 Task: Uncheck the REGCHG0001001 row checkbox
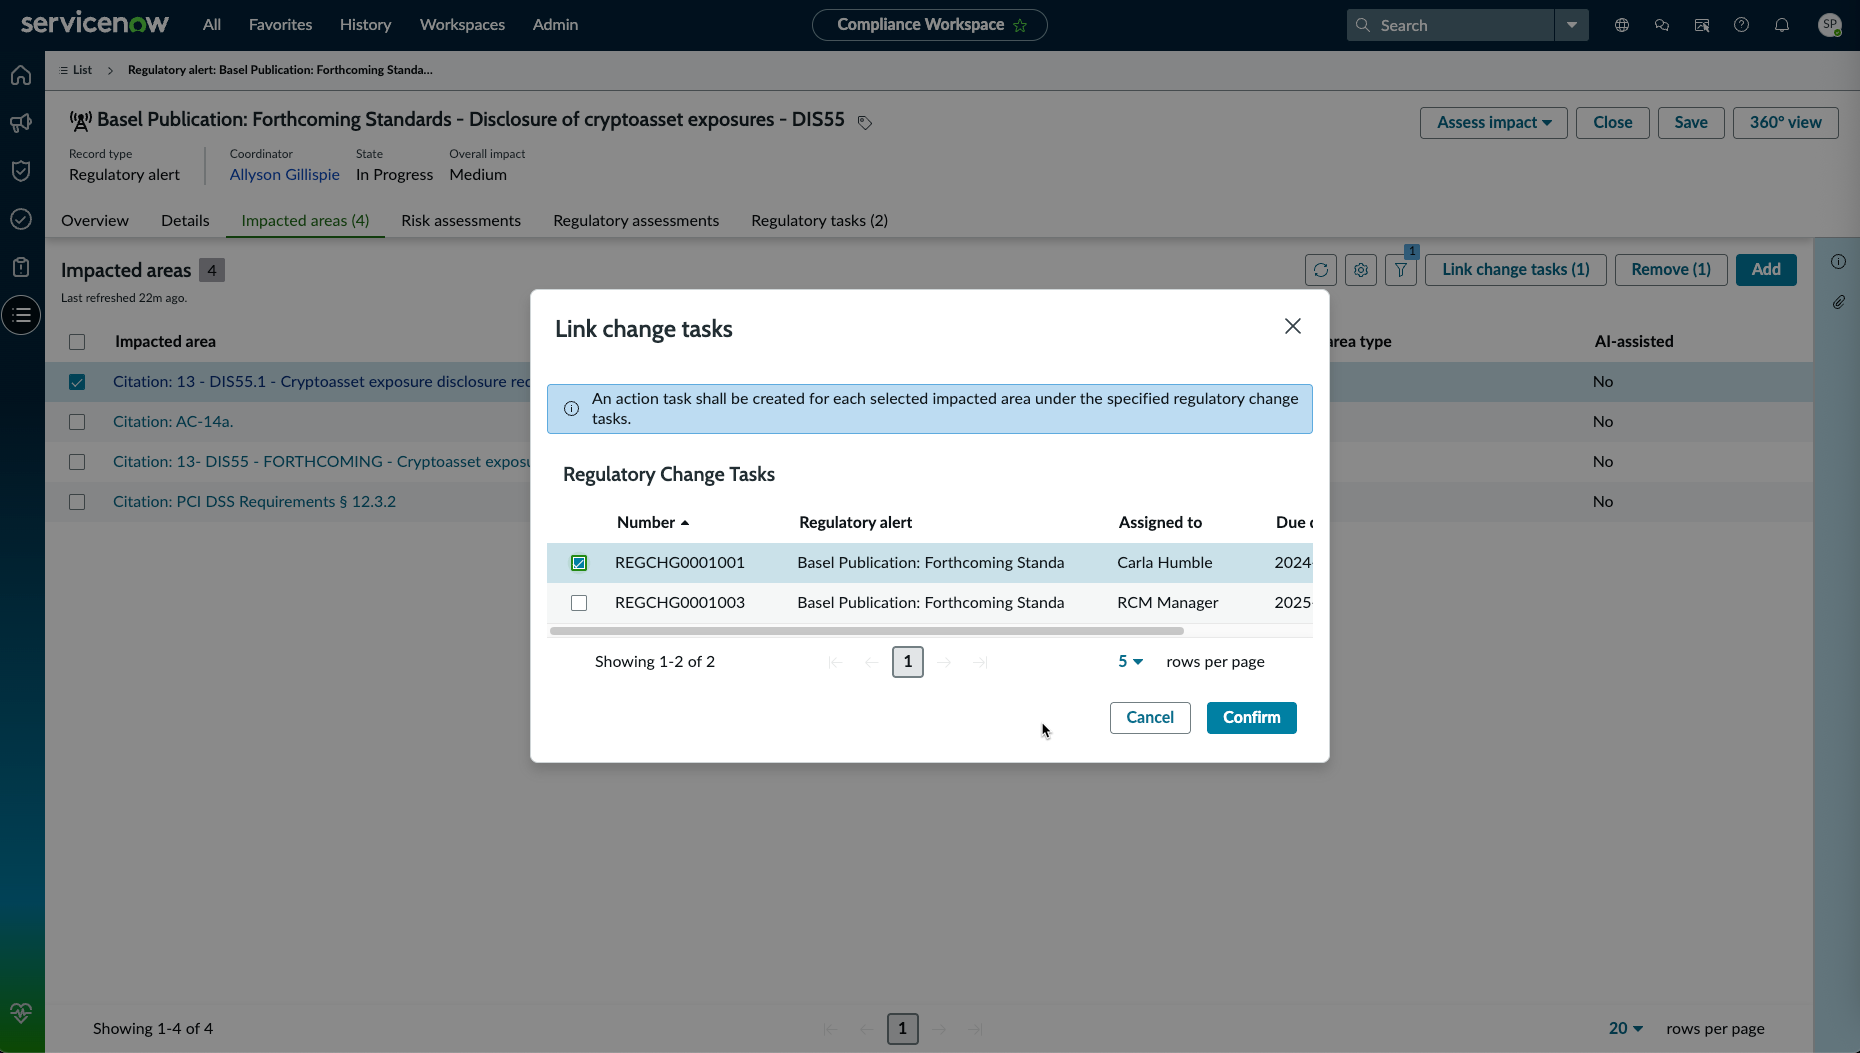[579, 563]
